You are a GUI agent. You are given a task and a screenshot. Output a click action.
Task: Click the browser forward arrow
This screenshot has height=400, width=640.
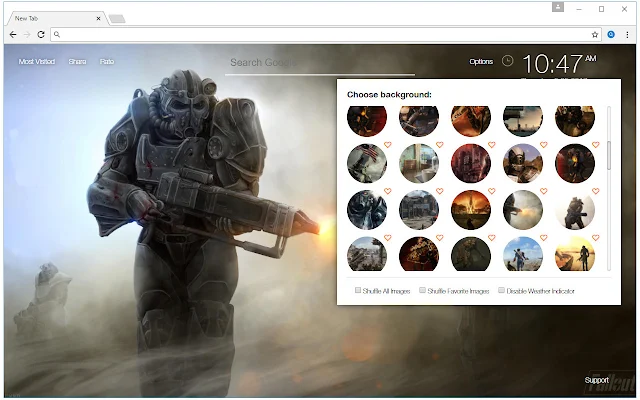[x=27, y=35]
